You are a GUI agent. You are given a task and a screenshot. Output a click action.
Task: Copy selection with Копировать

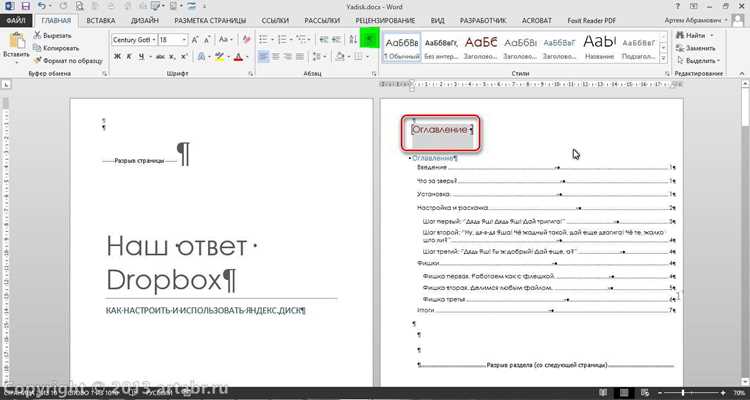point(55,48)
